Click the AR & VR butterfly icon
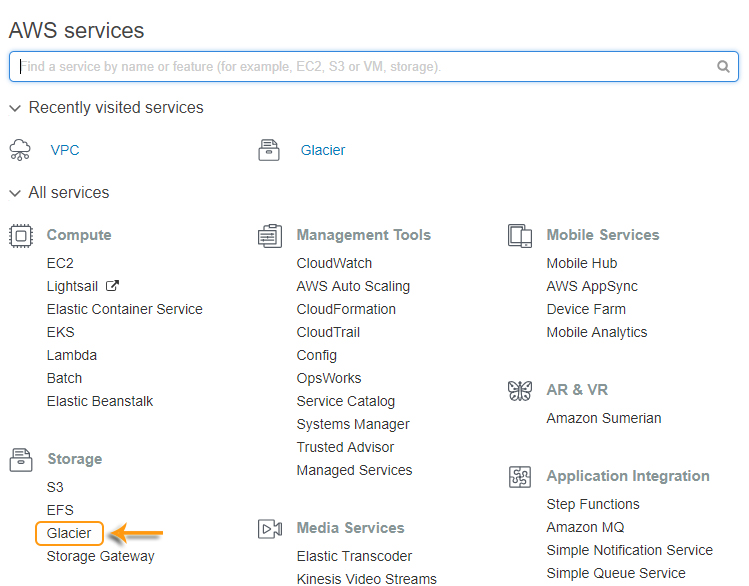 click(x=520, y=391)
